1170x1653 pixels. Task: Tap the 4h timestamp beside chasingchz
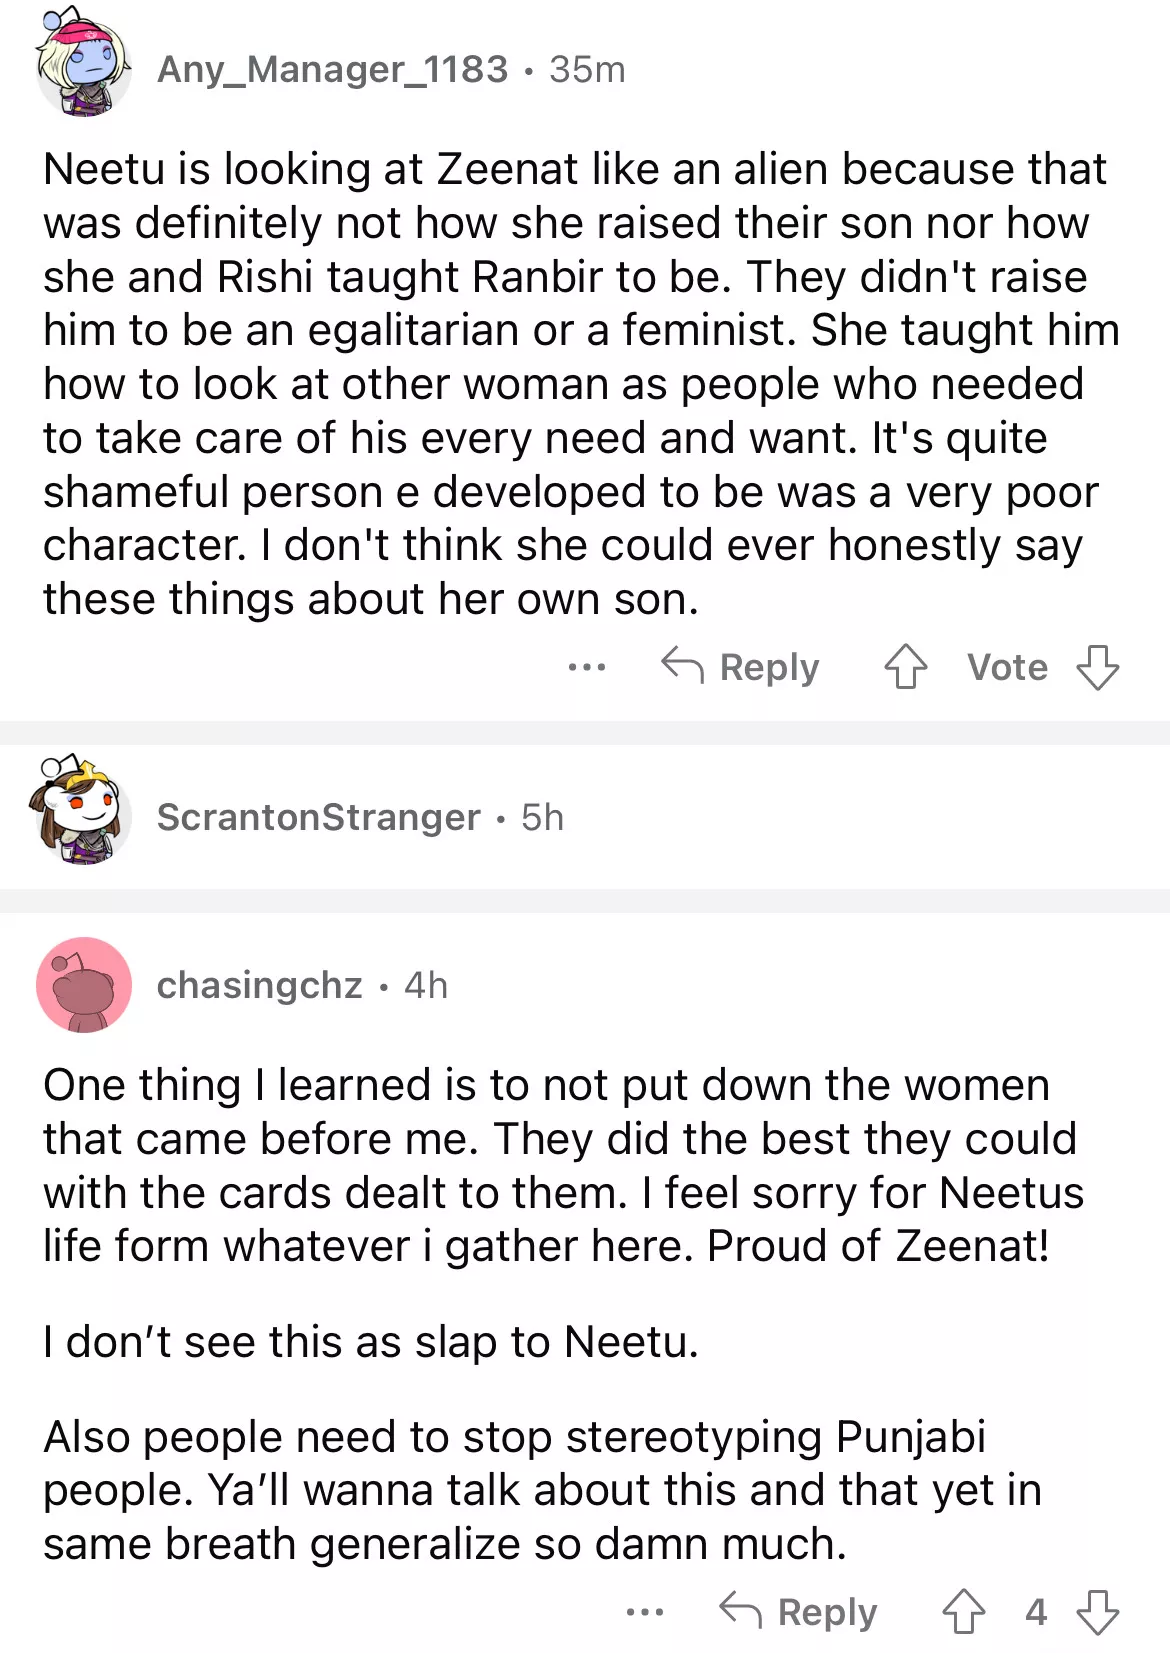pos(426,985)
